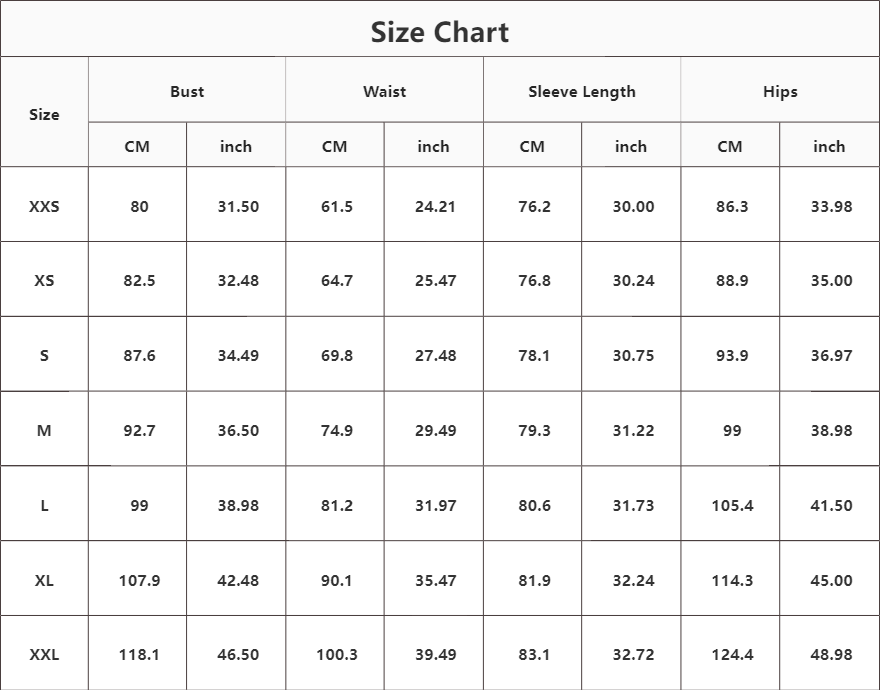This screenshot has height=690, width=880.
Task: Select the XXS size row label
Action: (44, 207)
